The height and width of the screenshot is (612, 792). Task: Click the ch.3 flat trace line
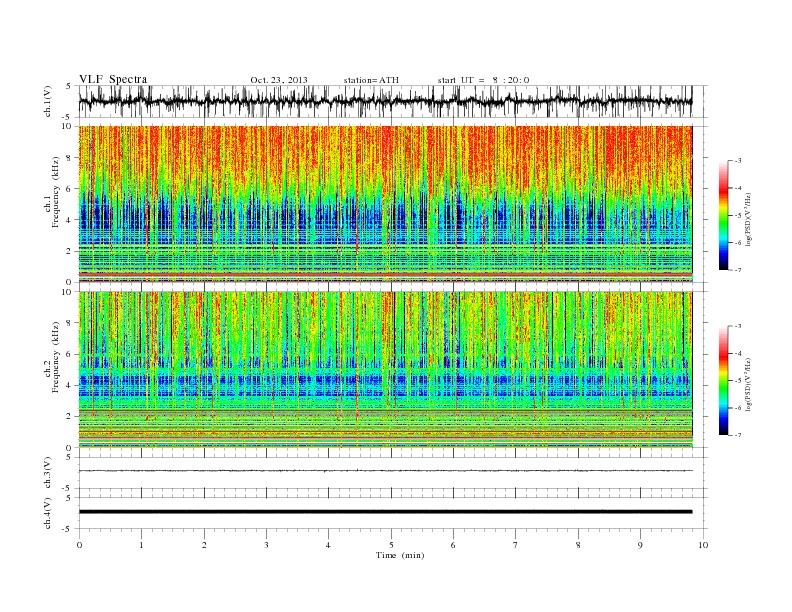(x=385, y=471)
